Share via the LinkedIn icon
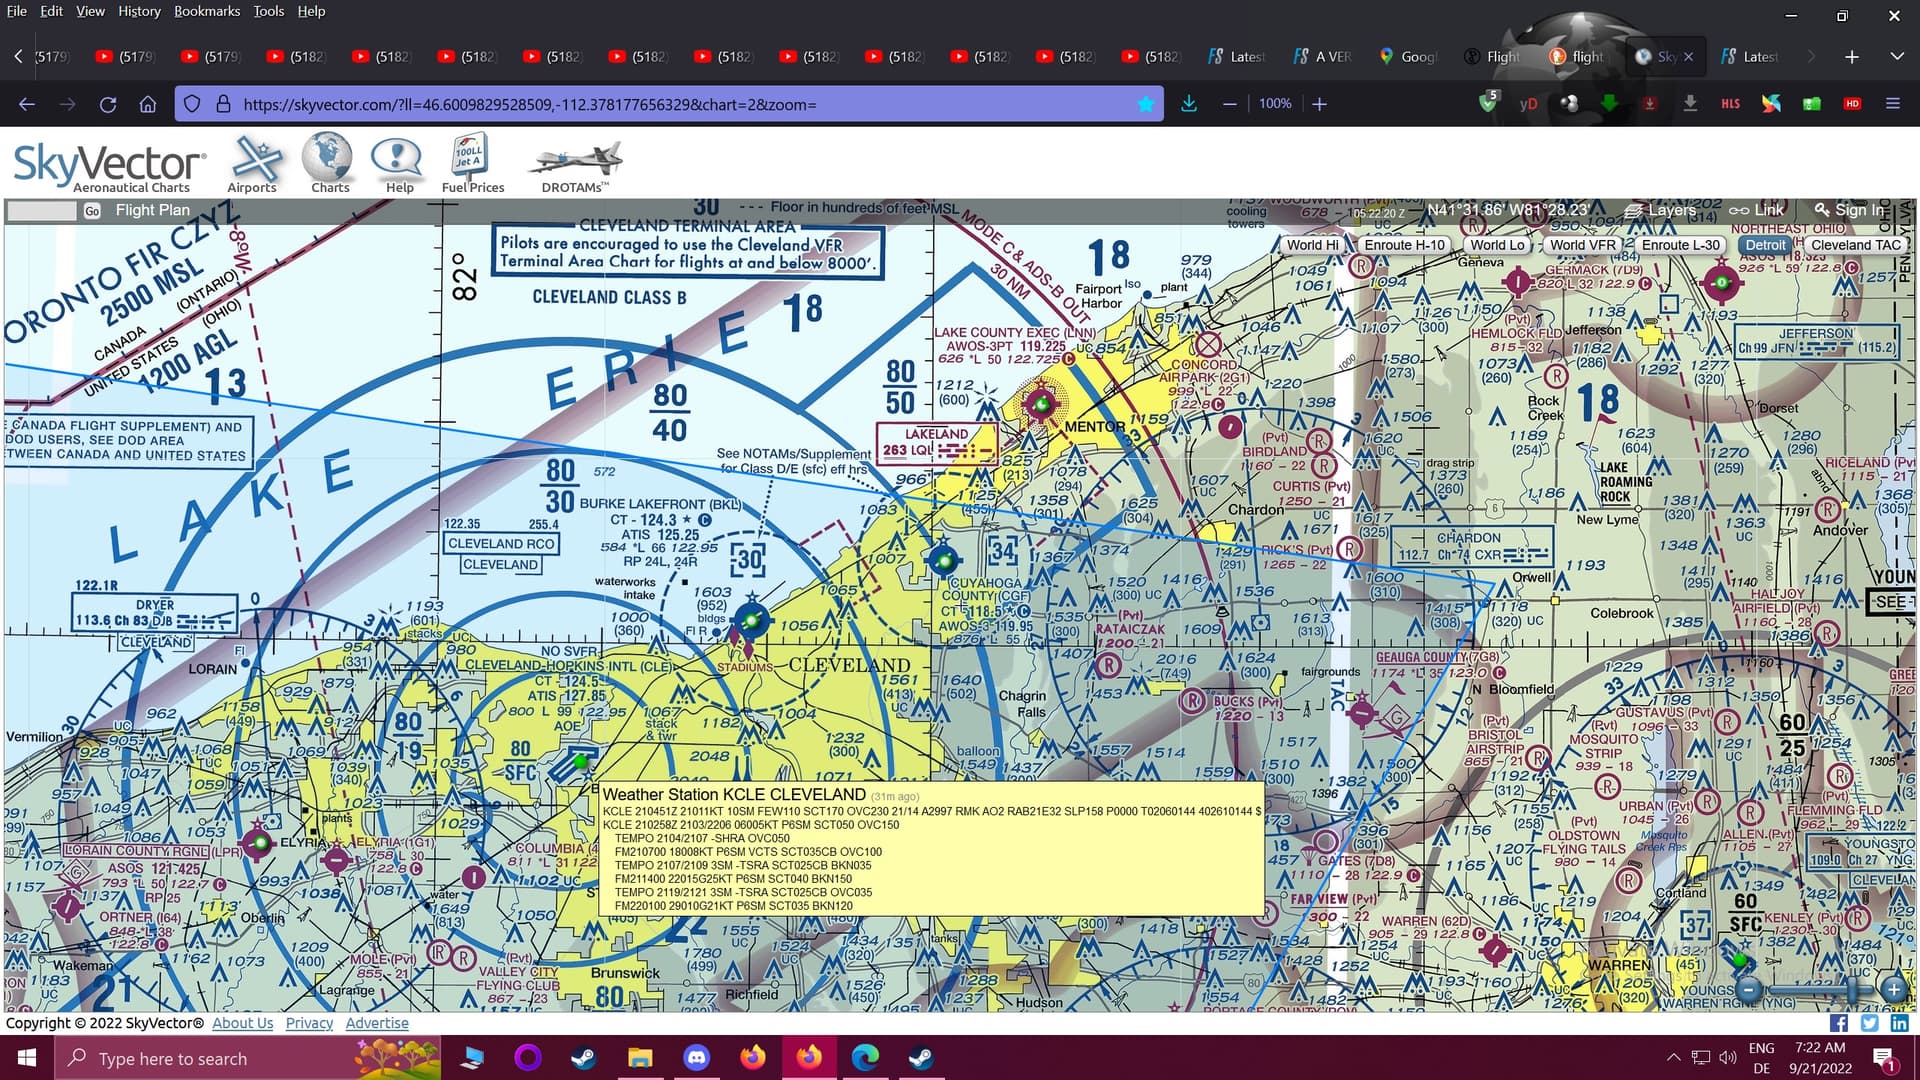 pos(1899,1023)
